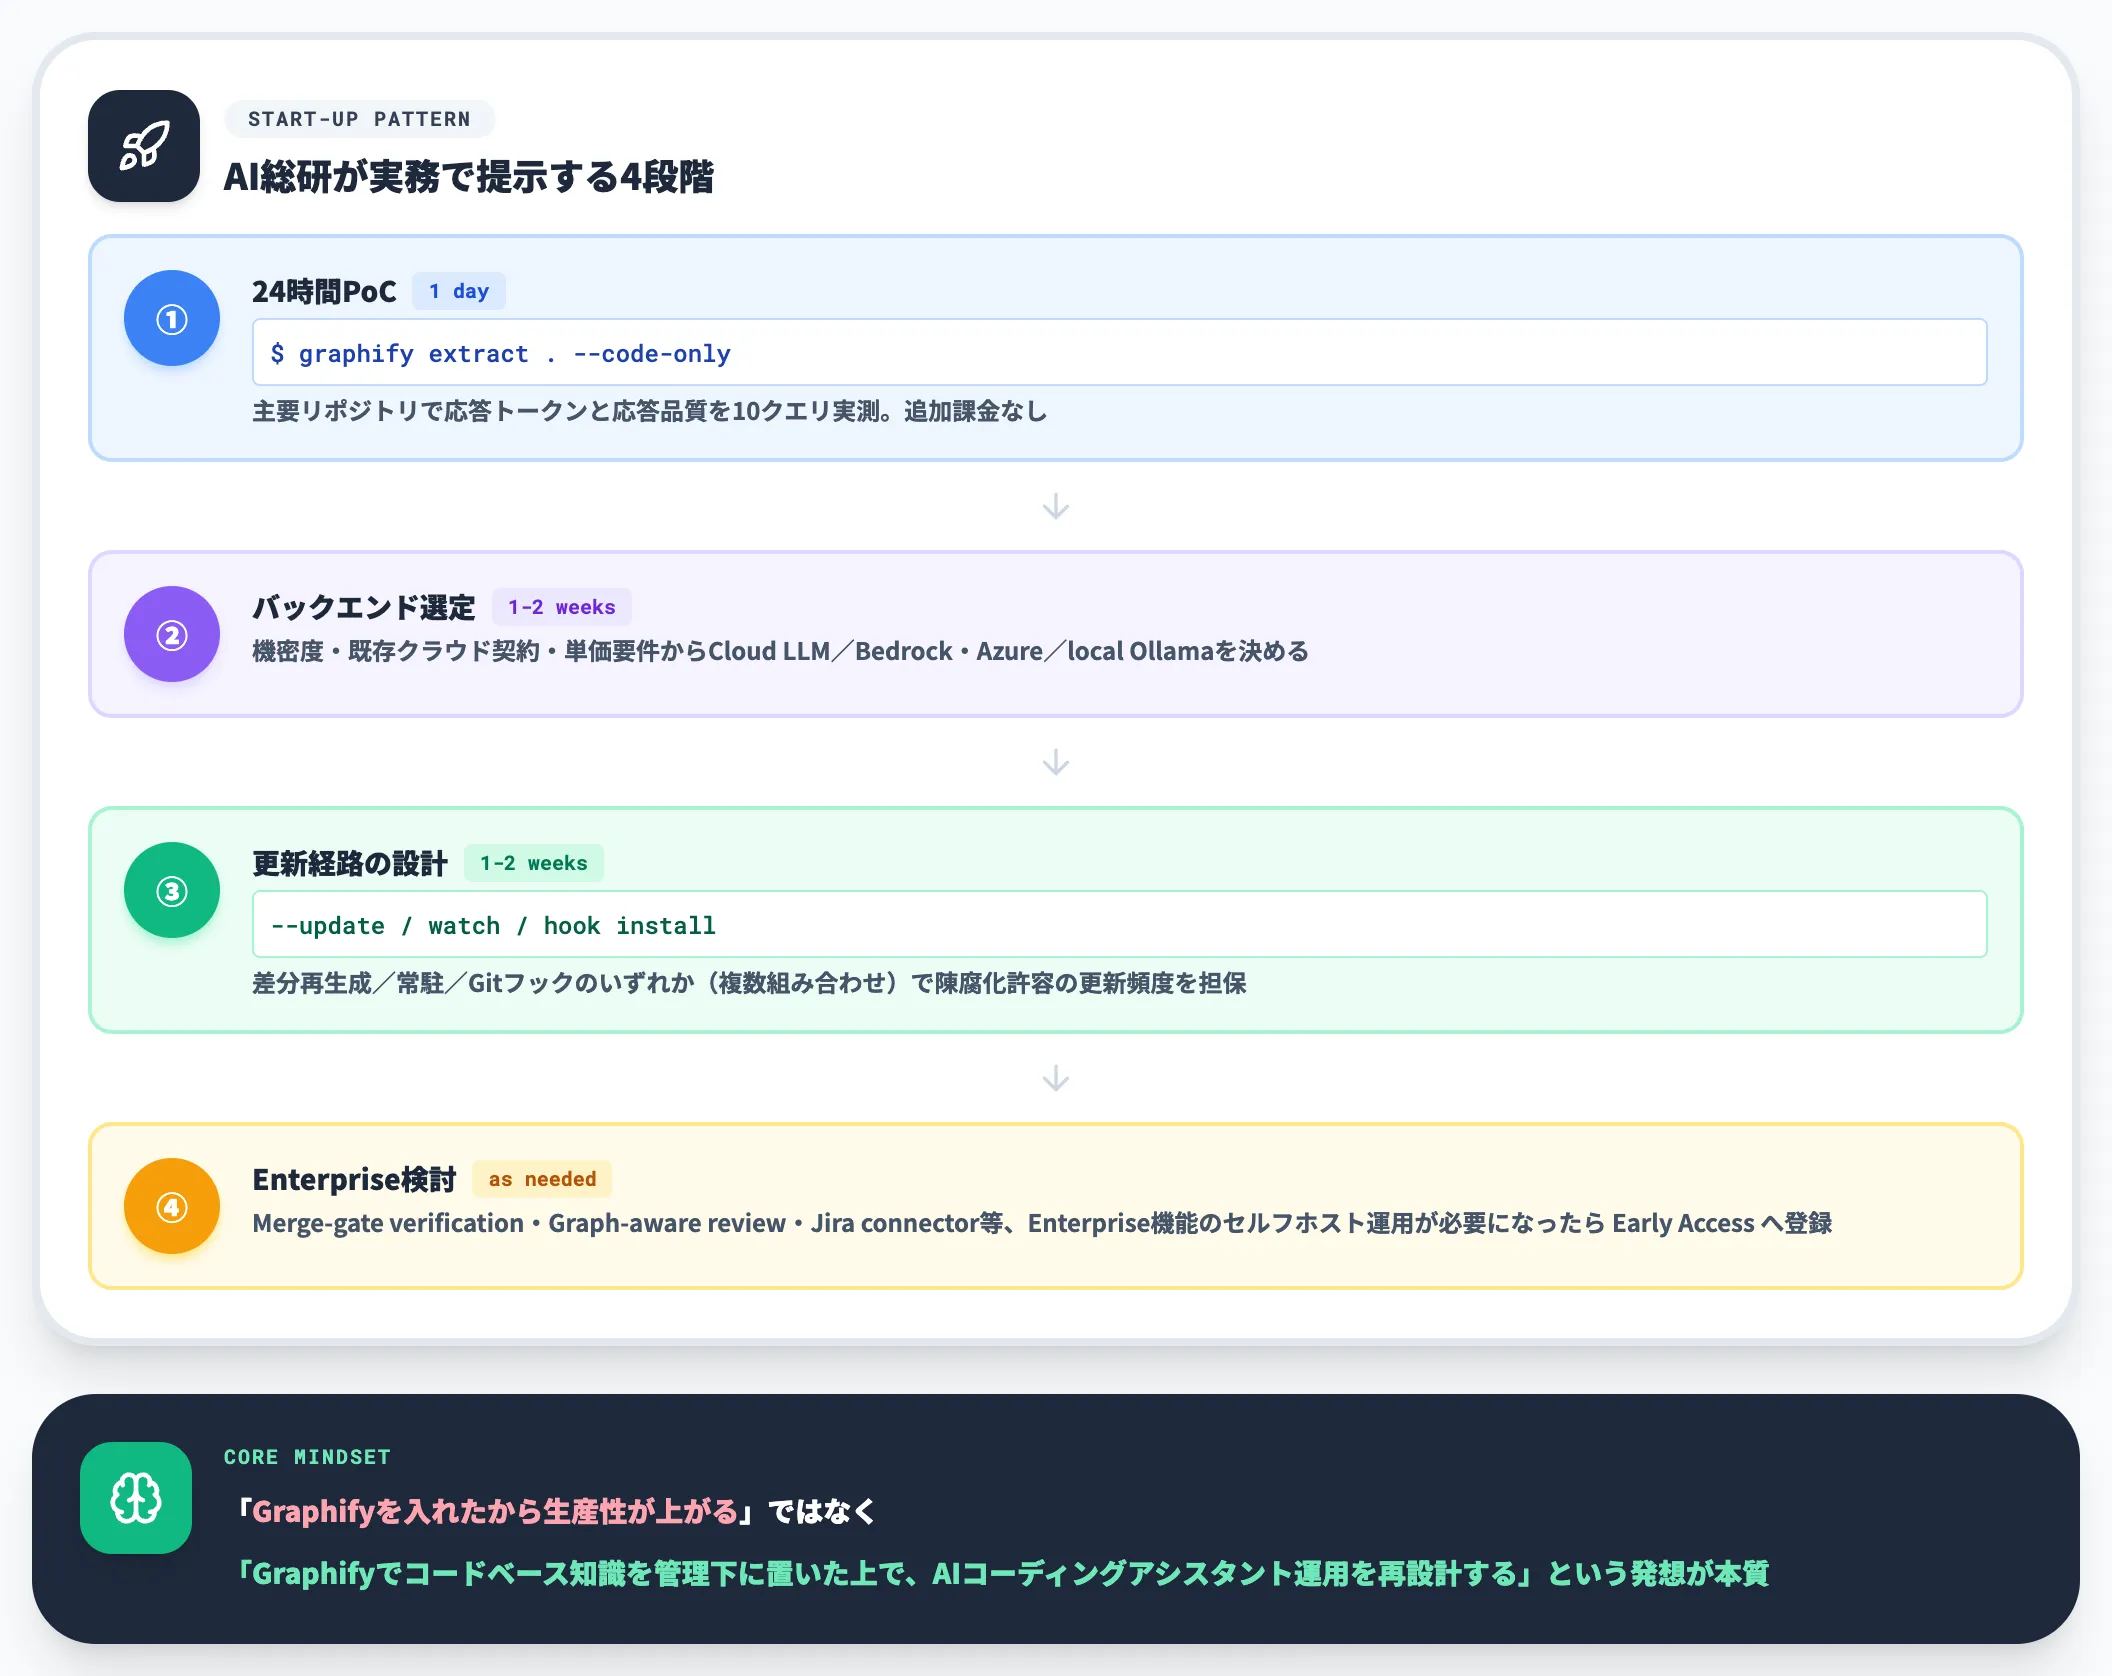Click the rocket icon beside START-UP PATTERN

pos(144,146)
